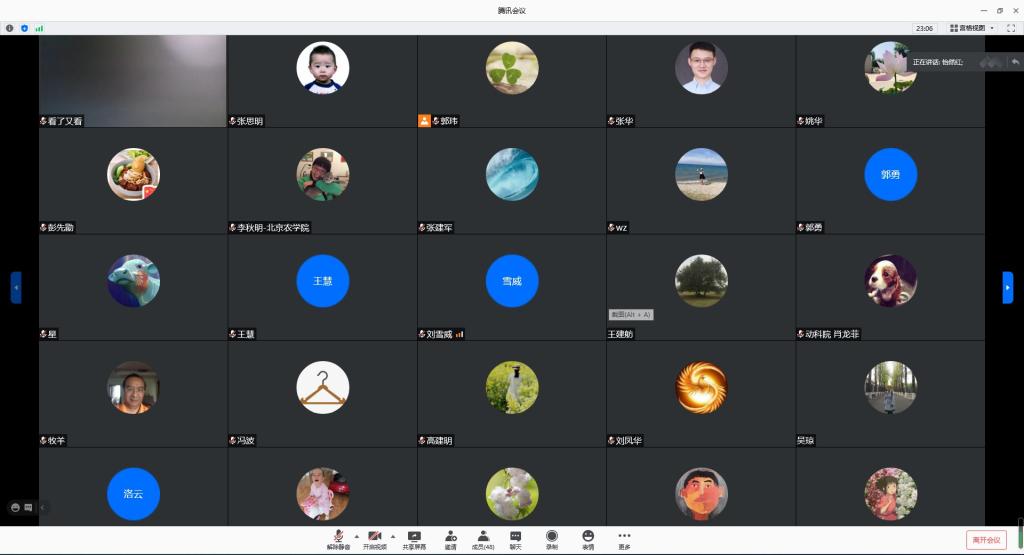Select 张华's participant tile

pos(700,81)
